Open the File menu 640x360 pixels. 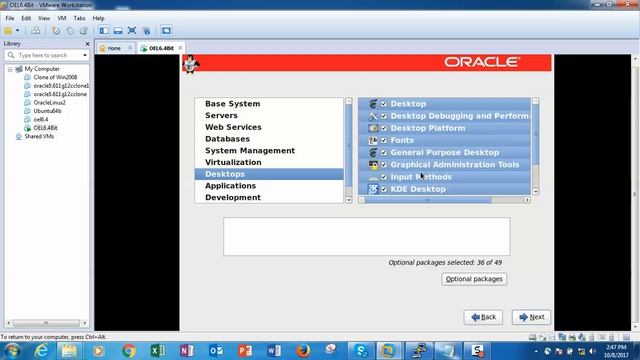pyautogui.click(x=10, y=18)
